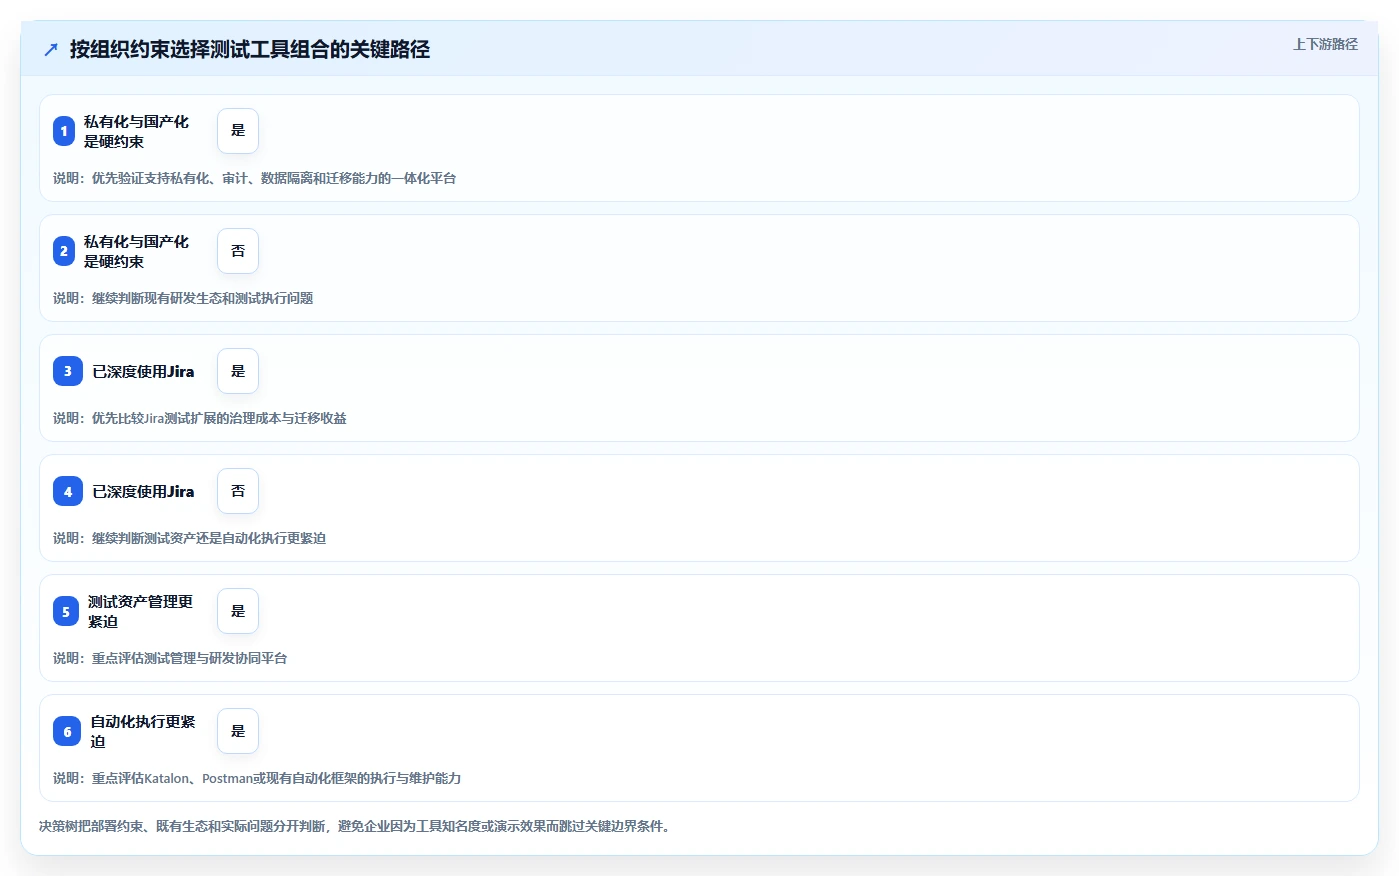Viewport: 1399px width, 876px height.
Task: Click the step 3 label 已深度使用Jira
Action: click(x=143, y=371)
